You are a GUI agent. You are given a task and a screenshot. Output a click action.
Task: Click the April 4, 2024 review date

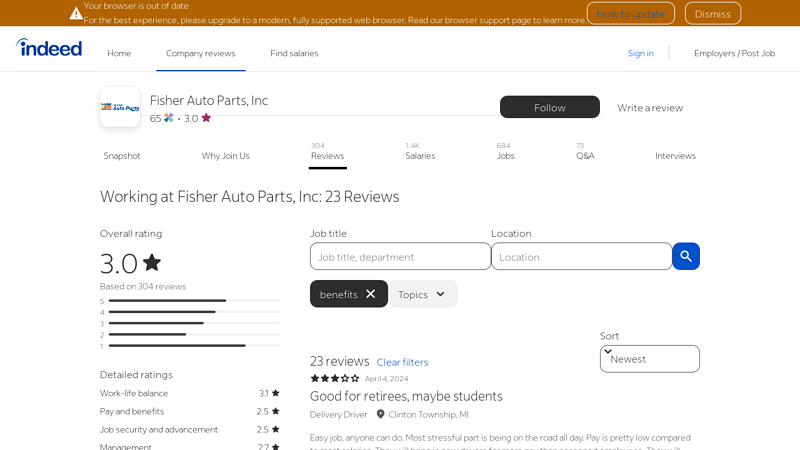coord(386,379)
